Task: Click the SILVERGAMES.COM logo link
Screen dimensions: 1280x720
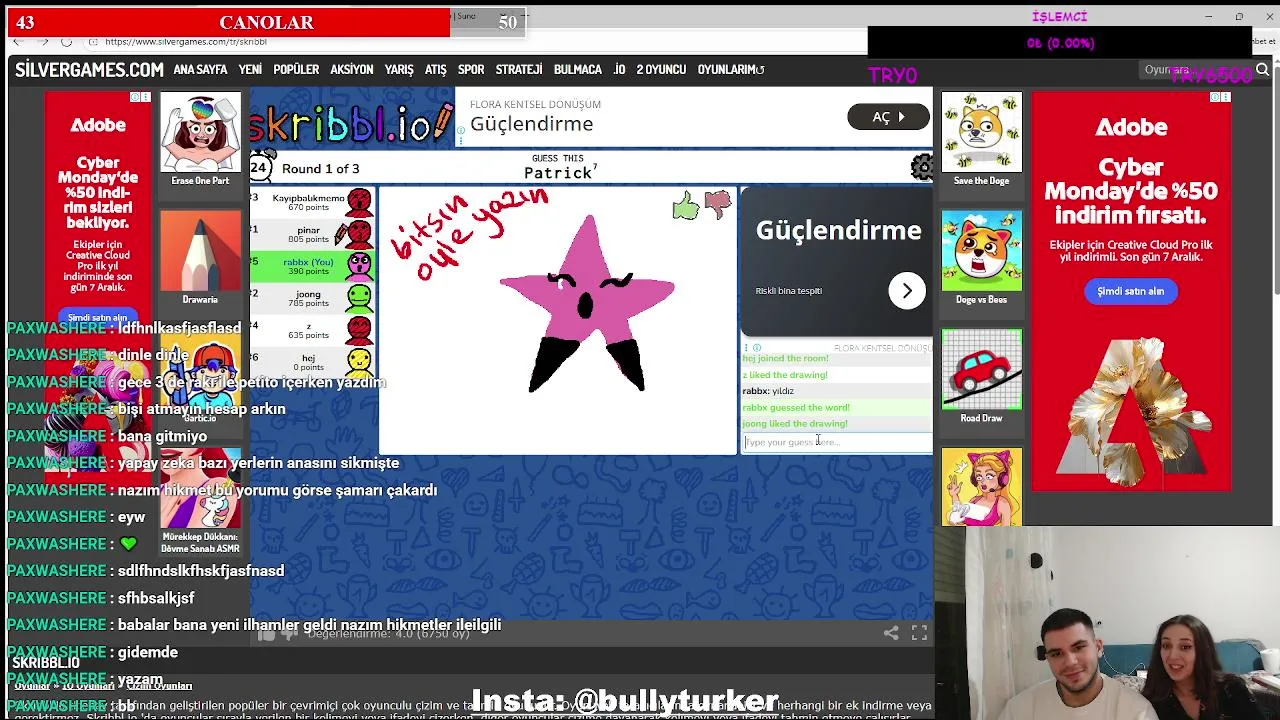Action: click(89, 70)
